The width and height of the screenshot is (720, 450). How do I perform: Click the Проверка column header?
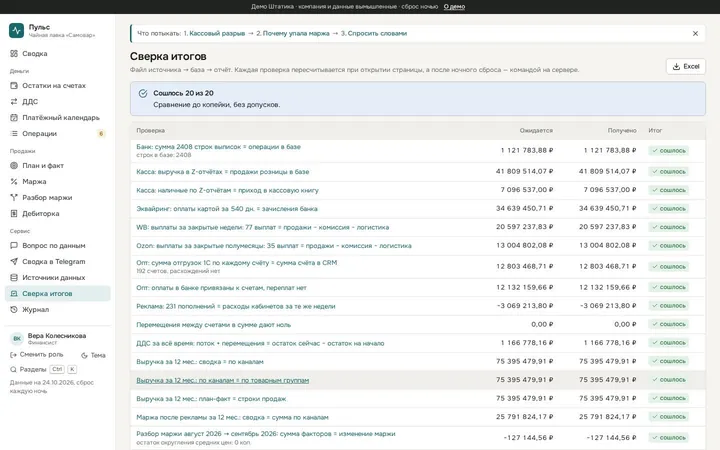pos(150,130)
